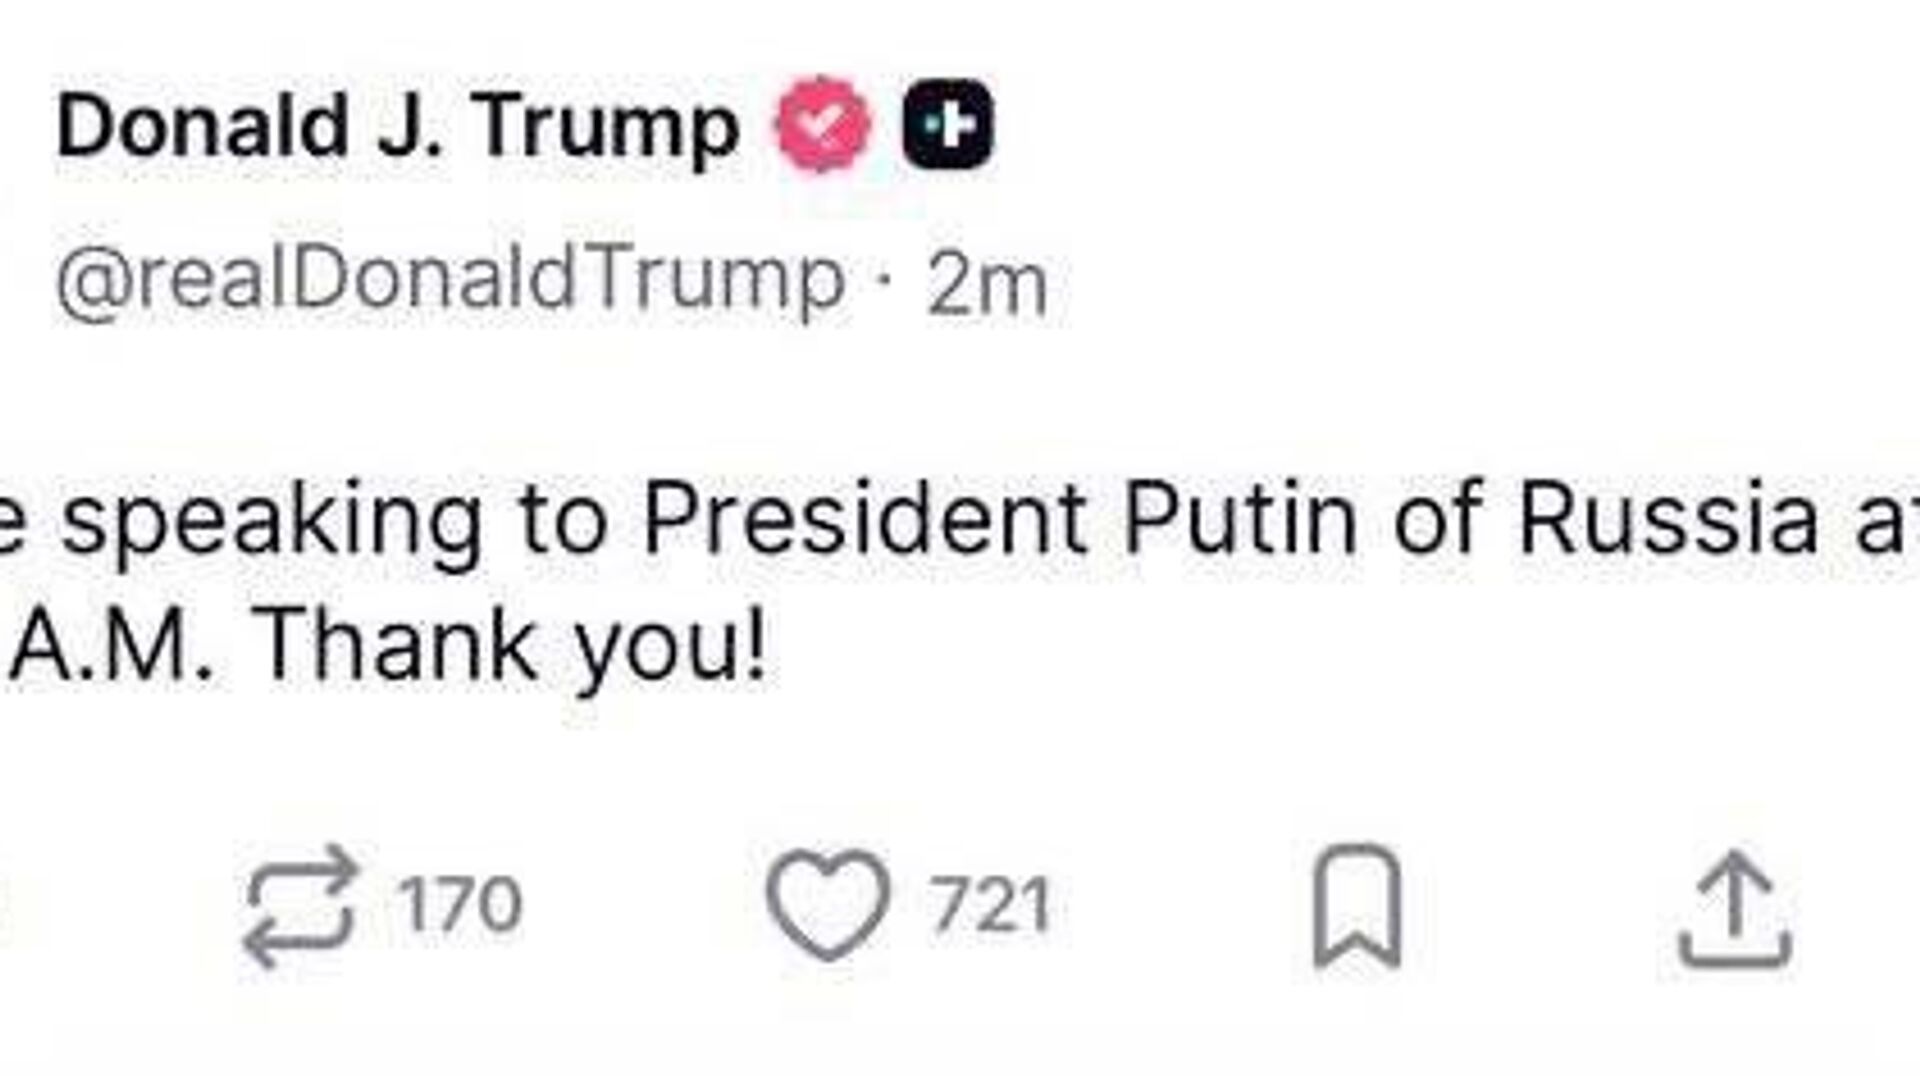Click the word "President" in the post
This screenshot has height=1076, width=1920.
coord(864,520)
